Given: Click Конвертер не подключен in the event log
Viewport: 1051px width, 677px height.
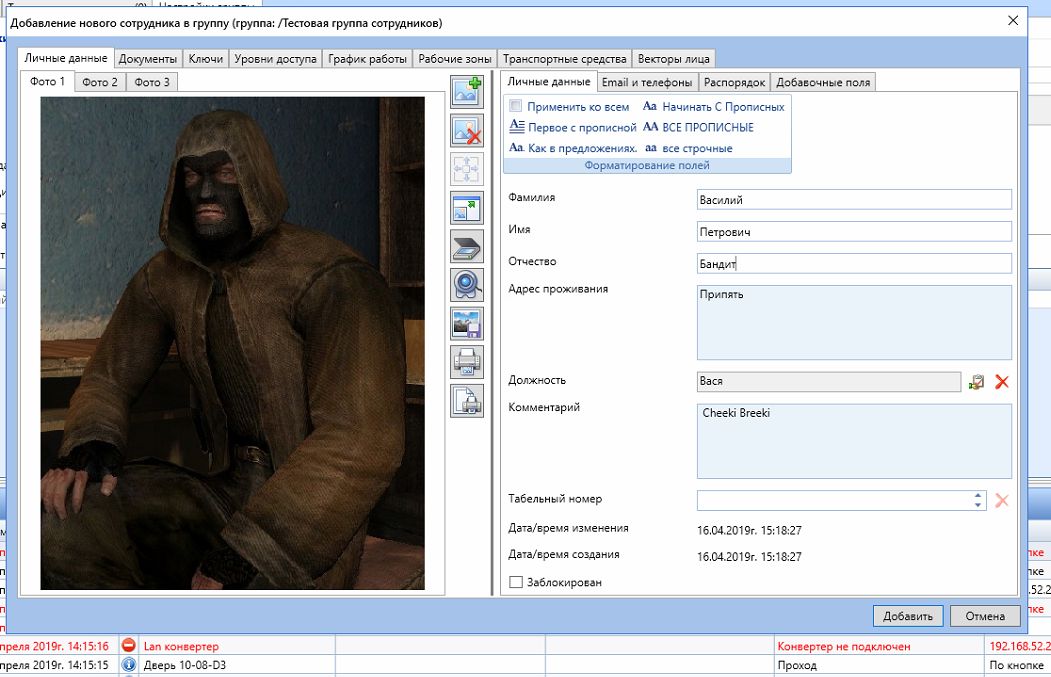Looking at the screenshot, I should tap(844, 646).
